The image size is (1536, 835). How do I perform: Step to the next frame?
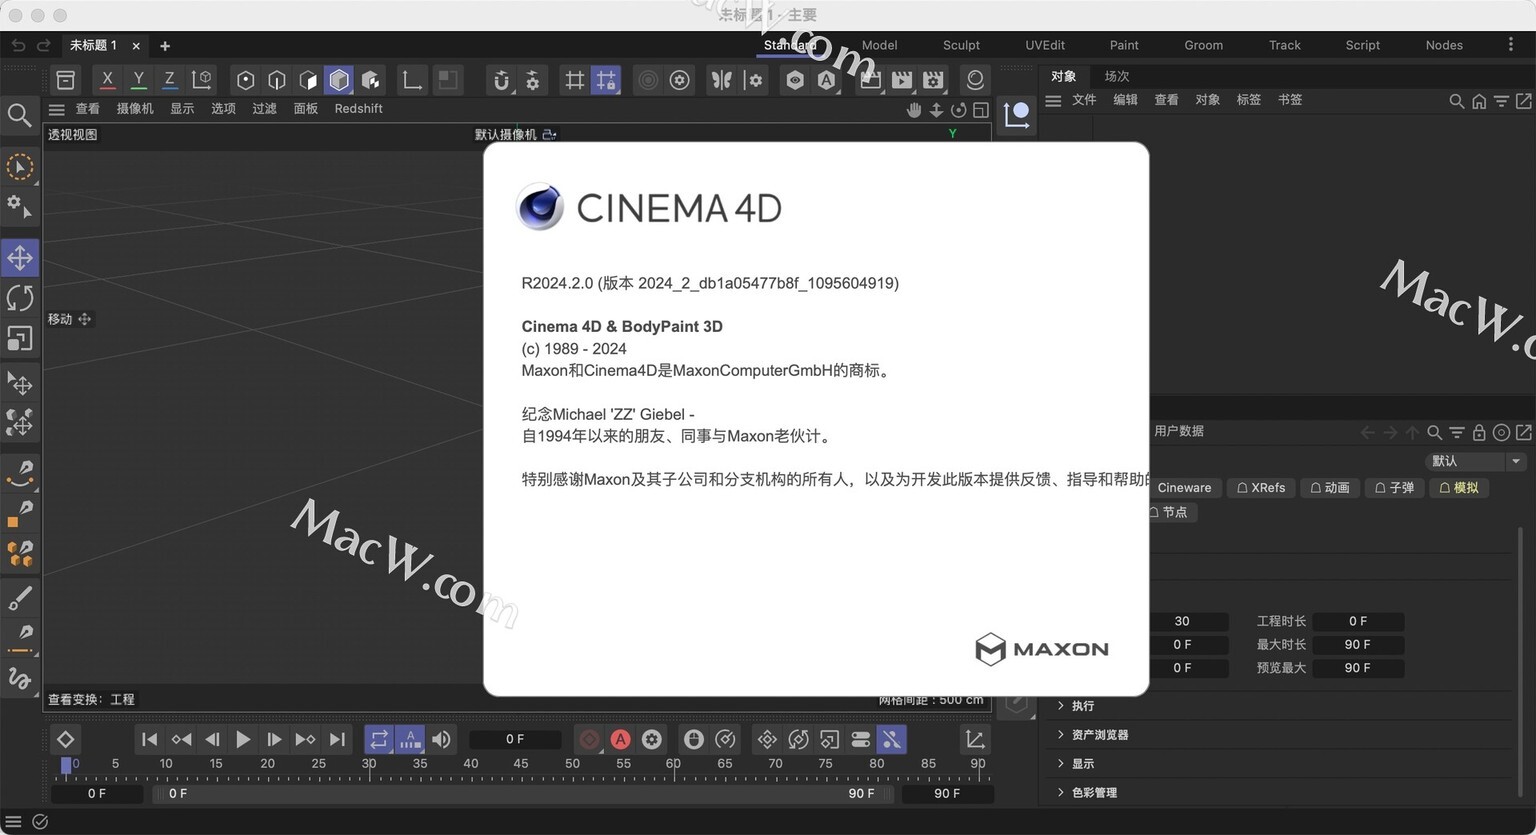tap(274, 739)
